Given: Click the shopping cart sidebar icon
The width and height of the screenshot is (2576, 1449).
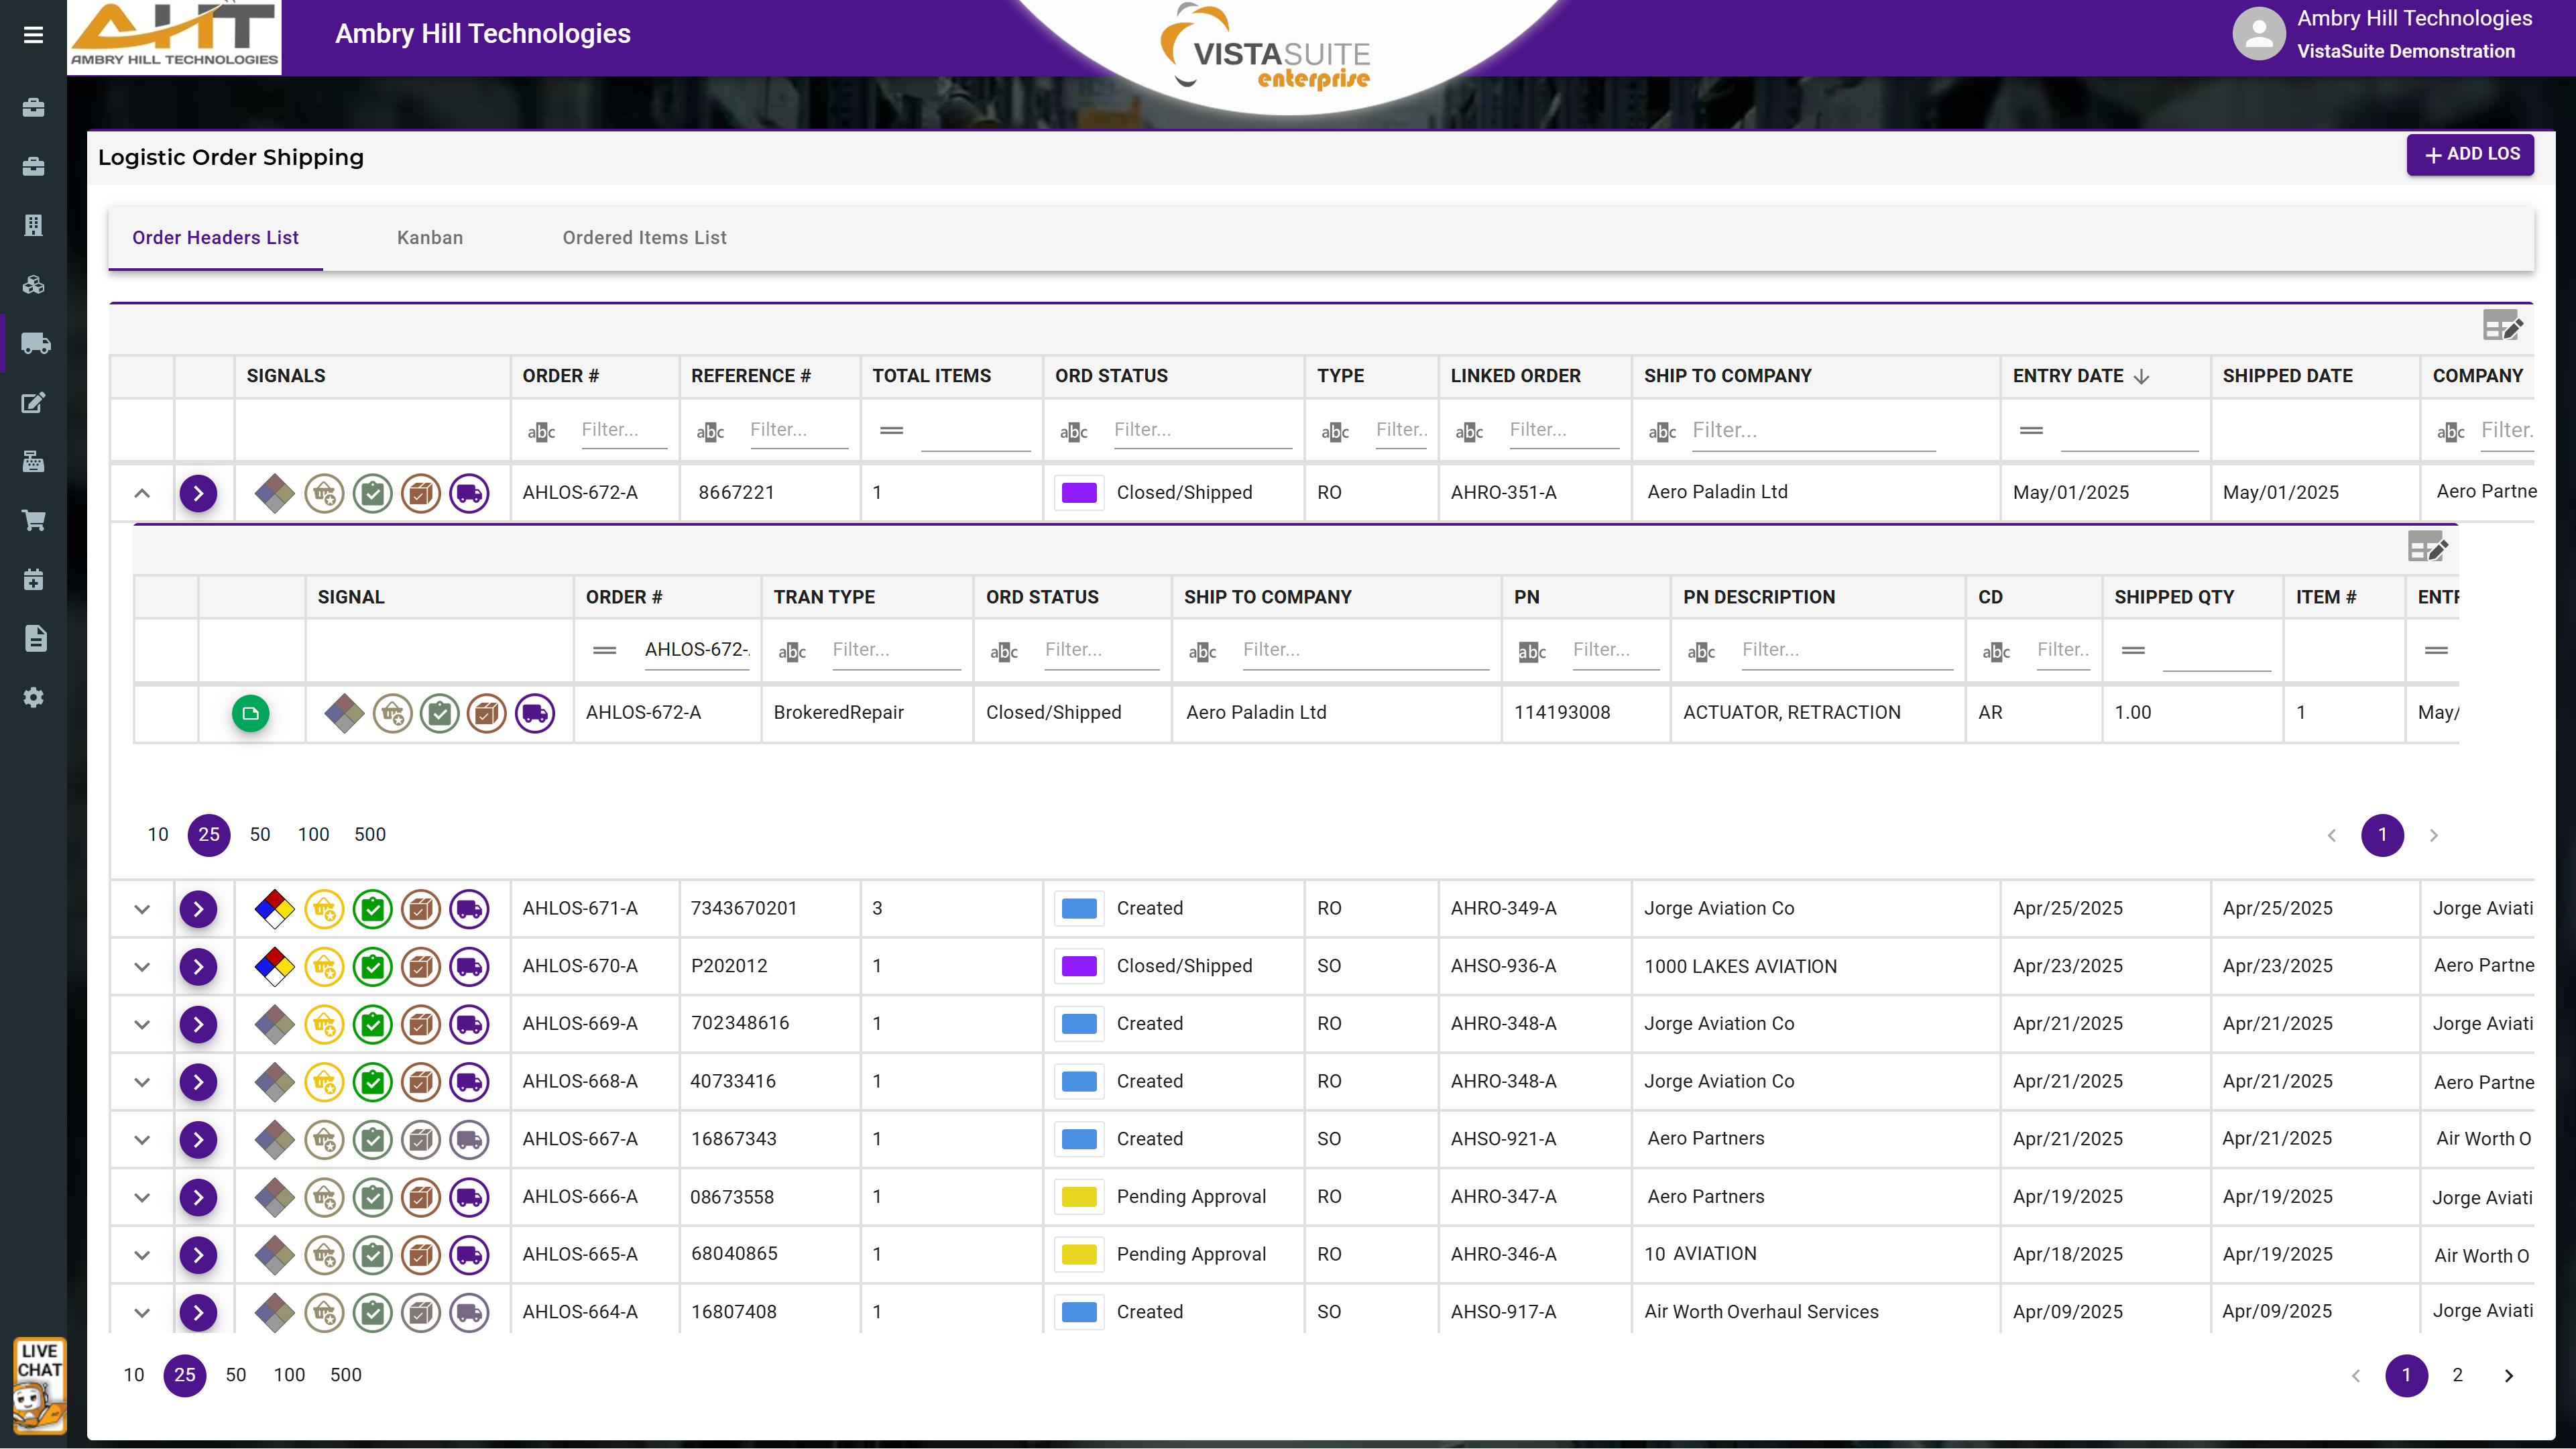Looking at the screenshot, I should pos(34,521).
